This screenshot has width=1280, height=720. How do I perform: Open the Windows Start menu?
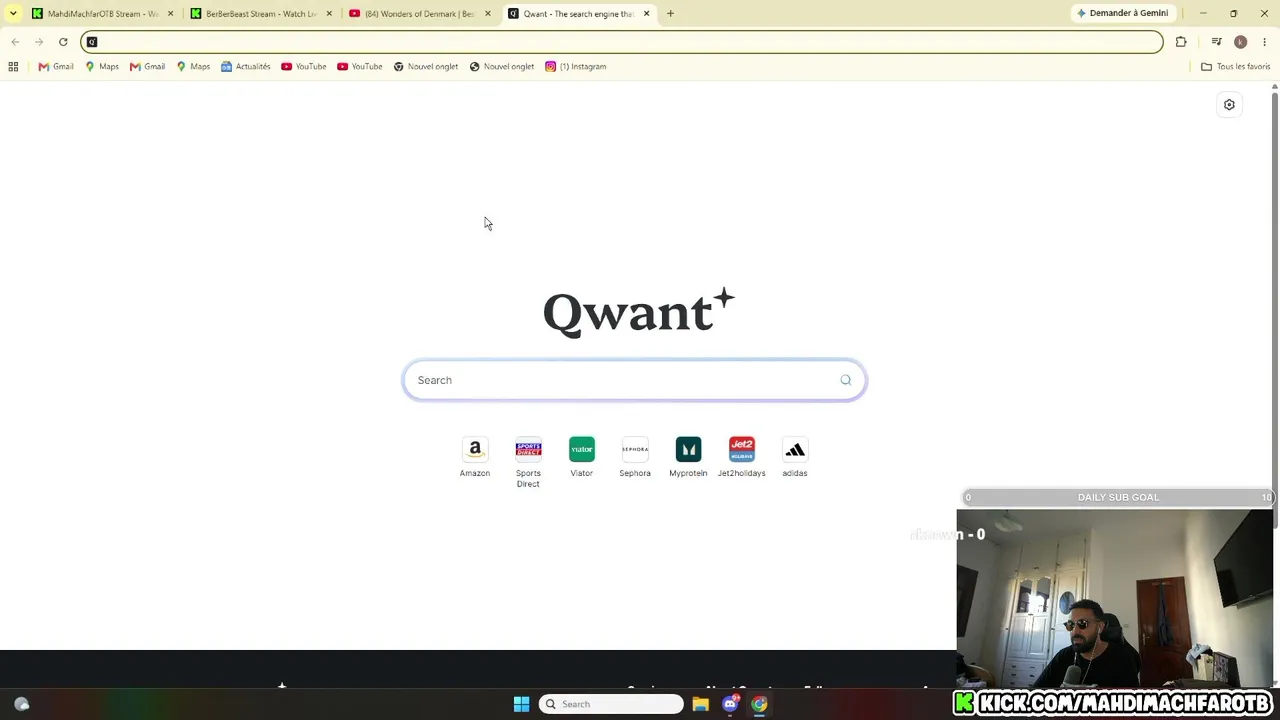pos(521,704)
